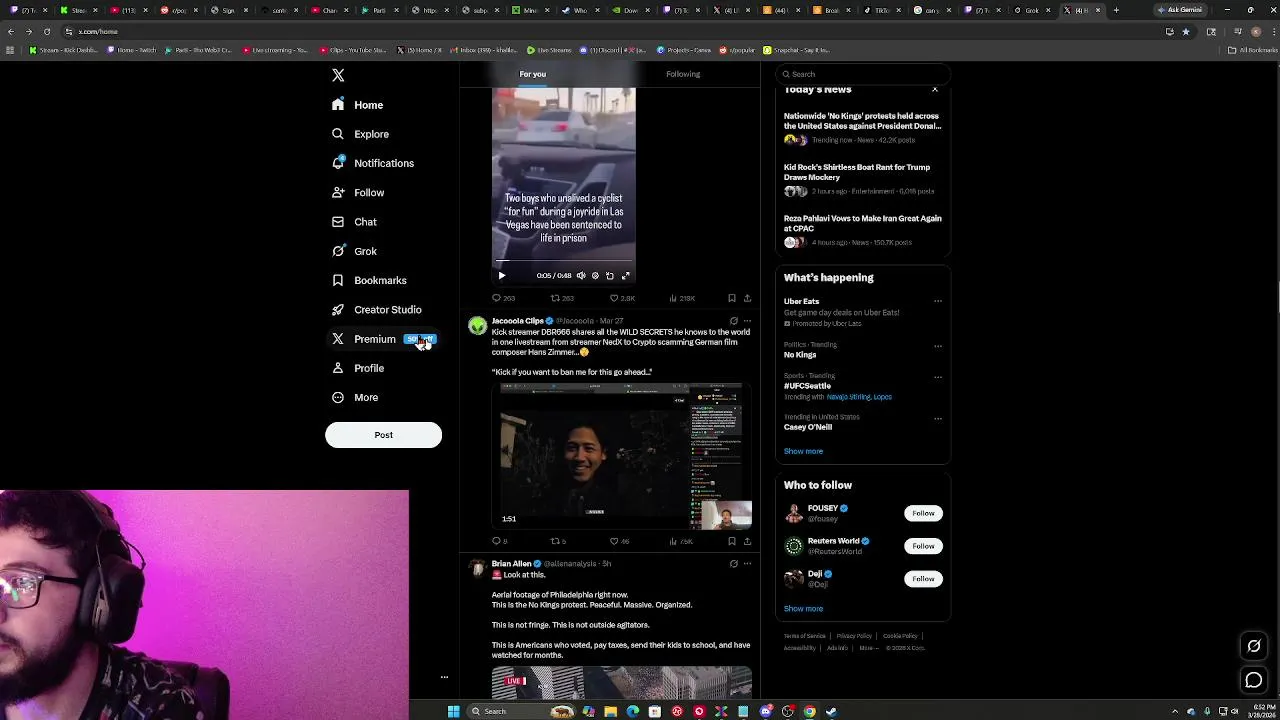Viewport: 1280px width, 720px height.
Task: Open Chat from the sidebar
Action: tap(354, 222)
